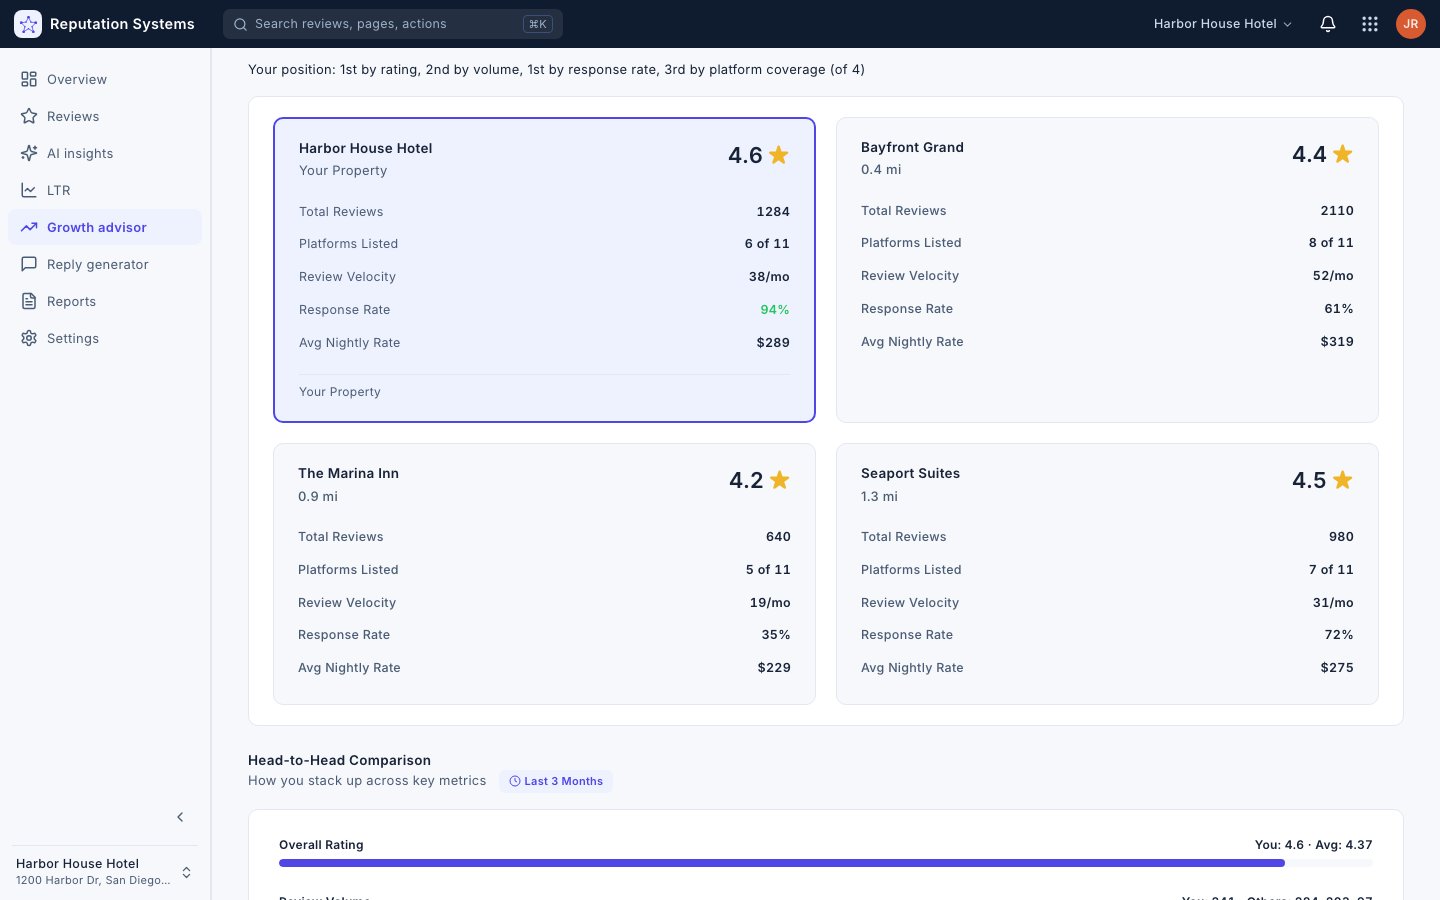Screen dimensions: 1440x900
Task: Click the Reviews star icon in sidebar
Action: pos(29,116)
